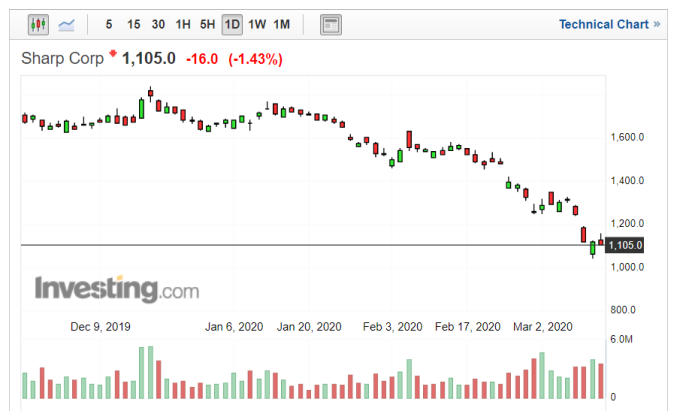
Task: Click the 1,000.0 axis label
Action: [627, 267]
